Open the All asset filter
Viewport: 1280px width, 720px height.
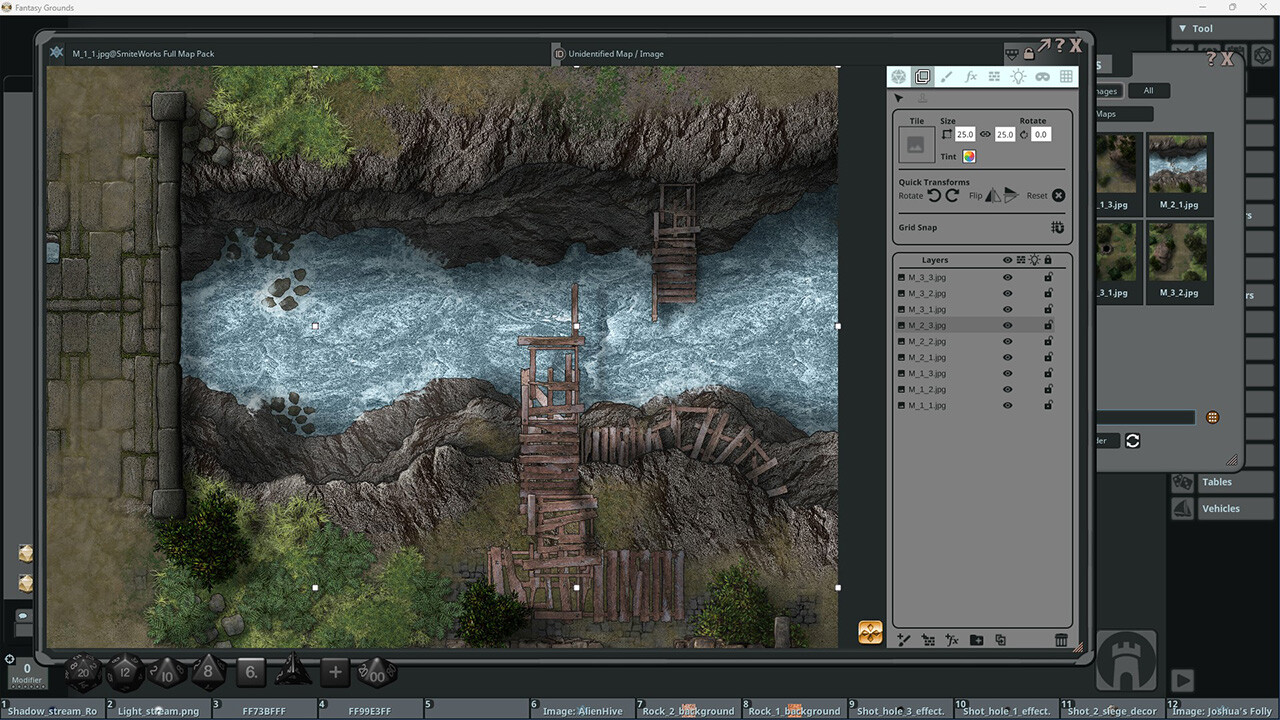1148,90
